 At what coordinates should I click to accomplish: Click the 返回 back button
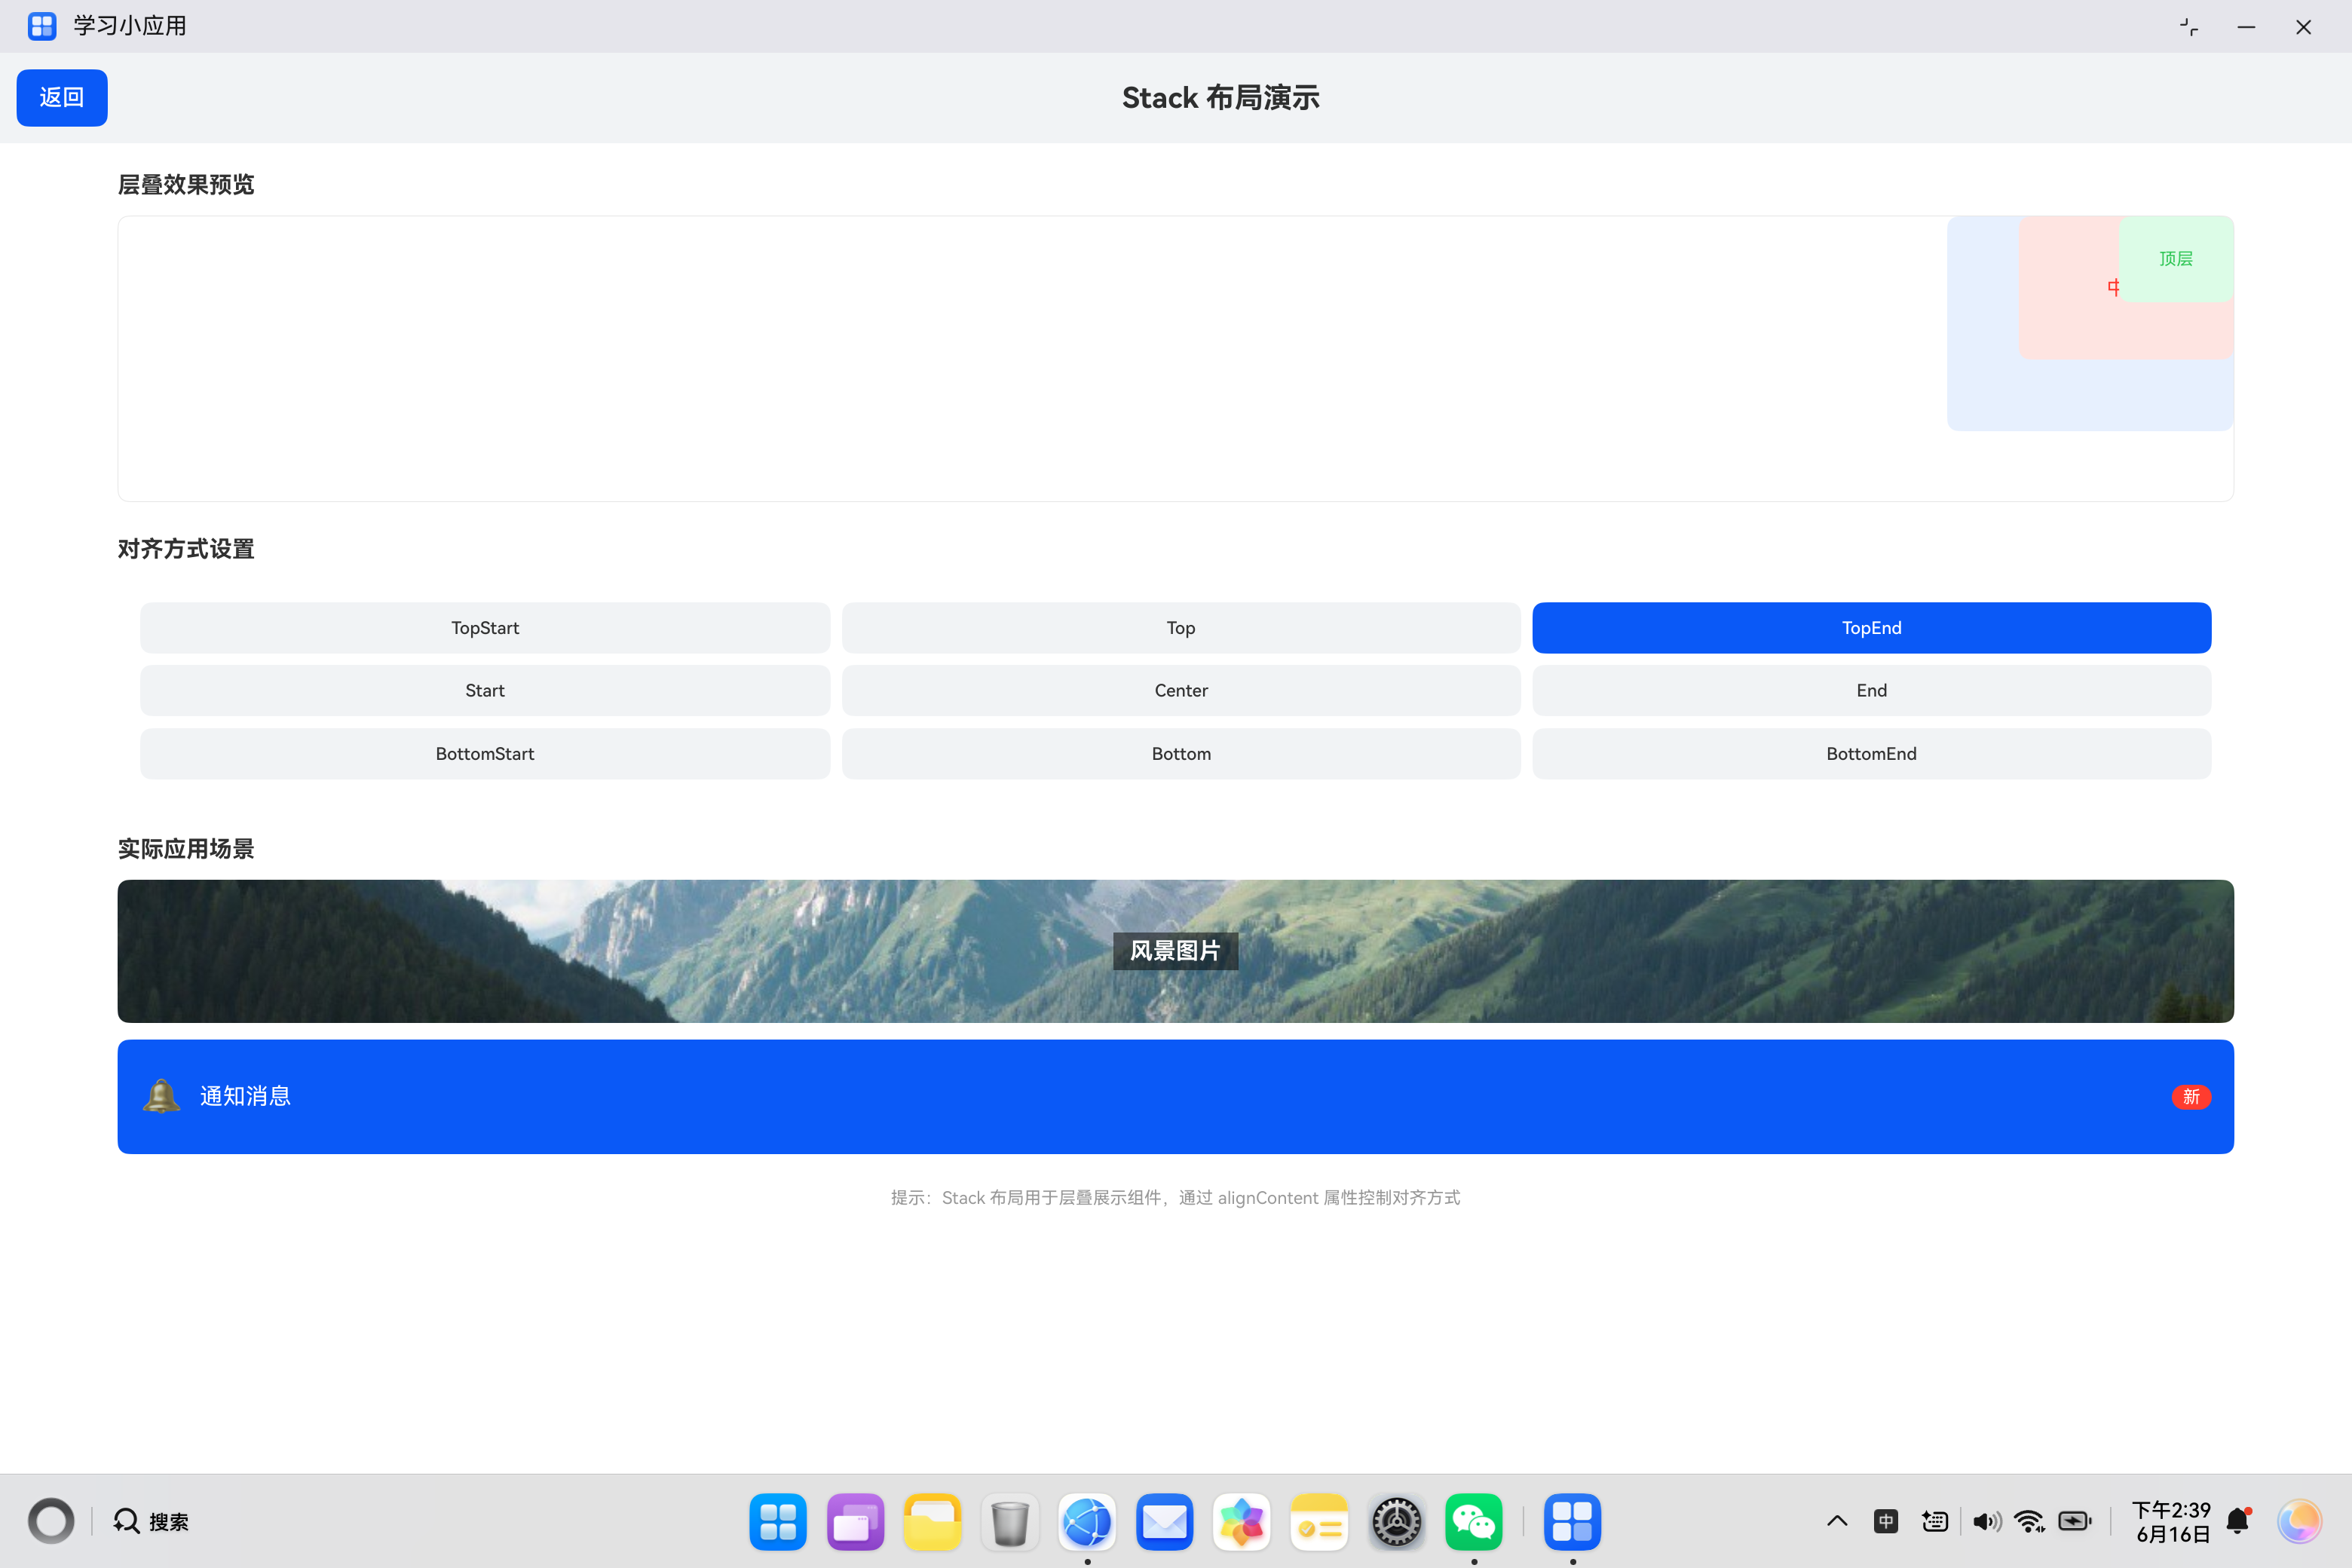coord(62,98)
